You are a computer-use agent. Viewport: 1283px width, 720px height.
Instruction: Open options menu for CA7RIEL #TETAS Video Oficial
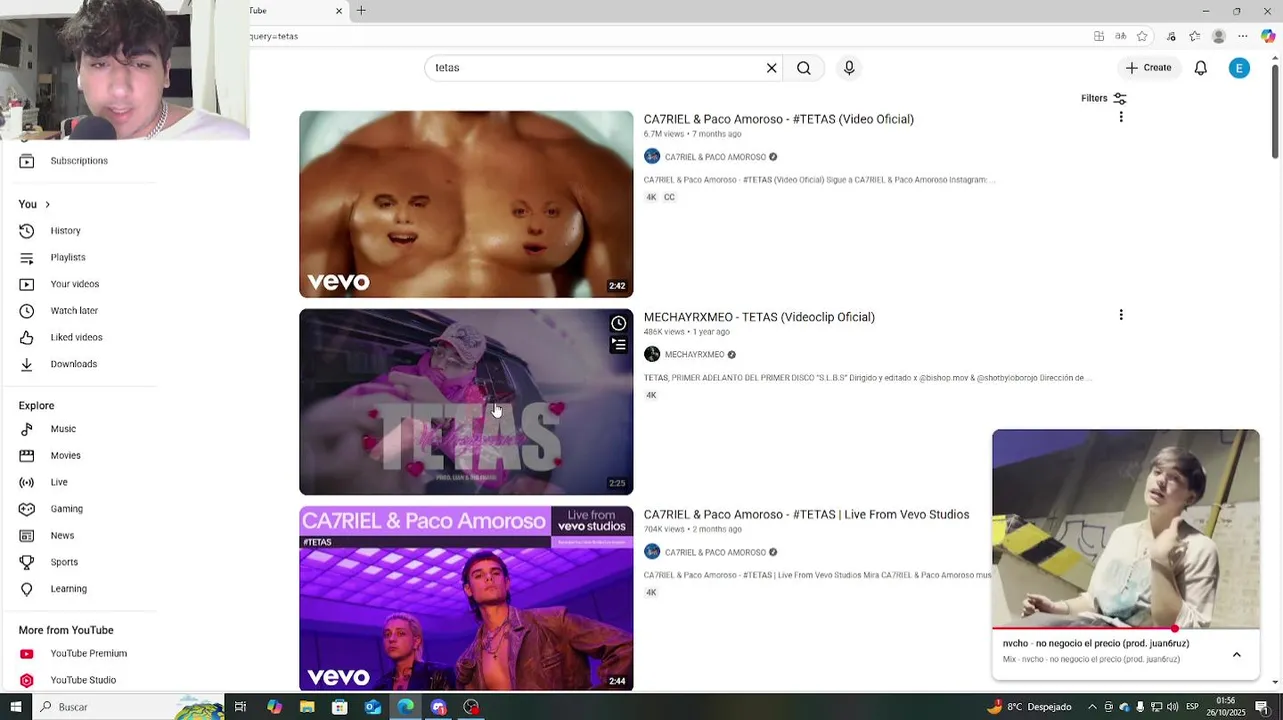click(1121, 117)
